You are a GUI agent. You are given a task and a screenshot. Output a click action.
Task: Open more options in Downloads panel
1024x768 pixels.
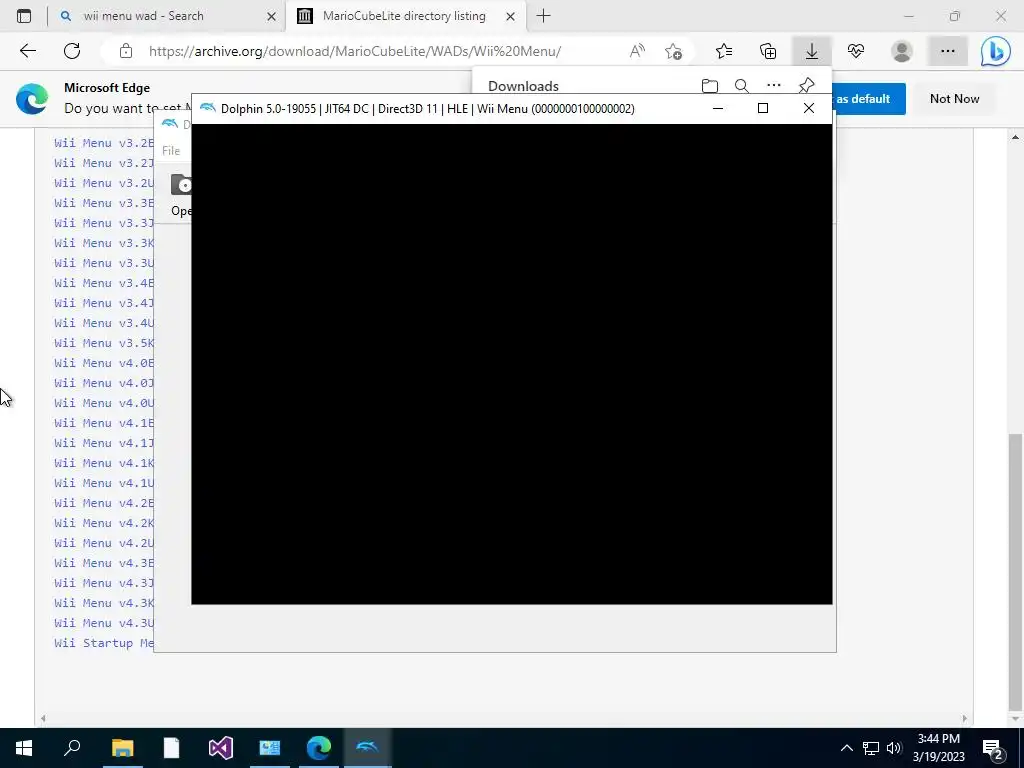[x=774, y=86]
